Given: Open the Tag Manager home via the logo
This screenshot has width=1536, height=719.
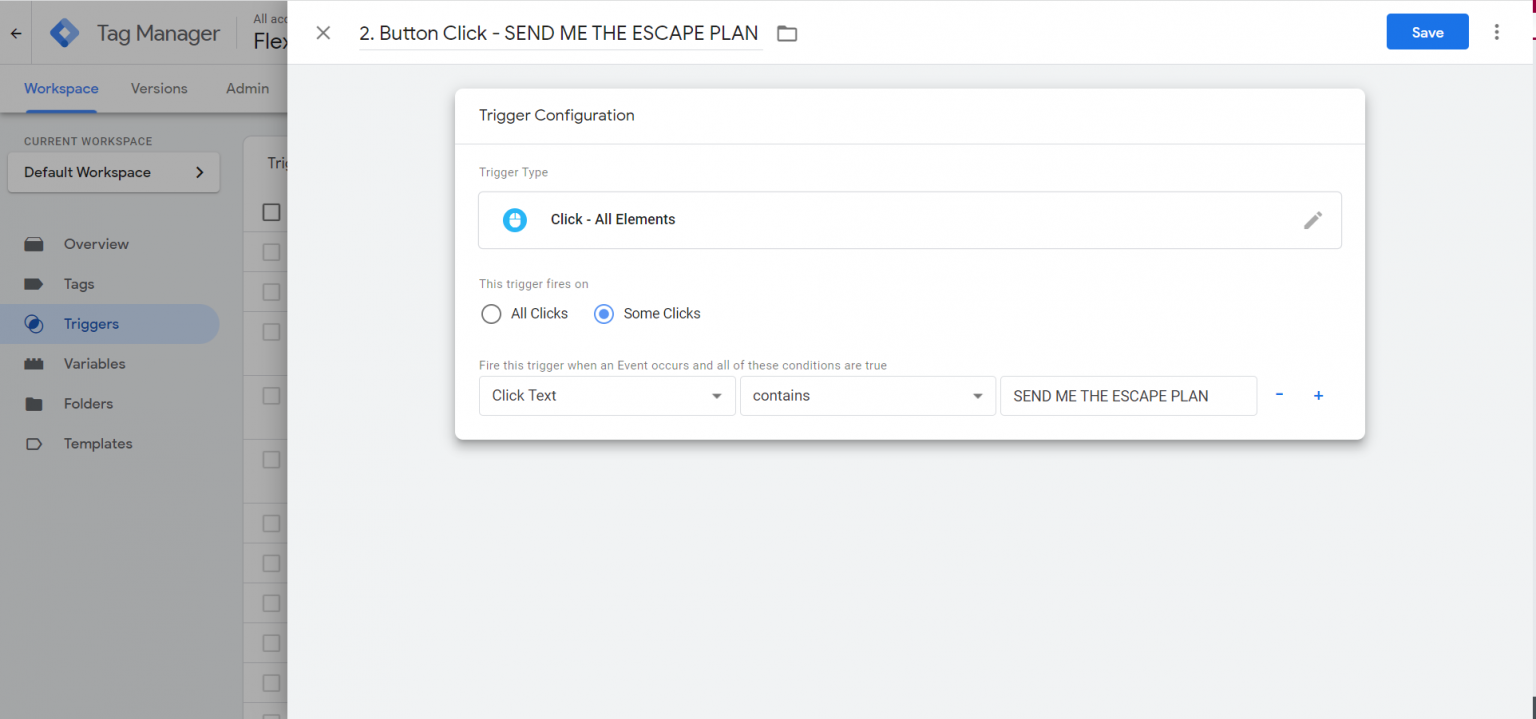Looking at the screenshot, I should [64, 32].
